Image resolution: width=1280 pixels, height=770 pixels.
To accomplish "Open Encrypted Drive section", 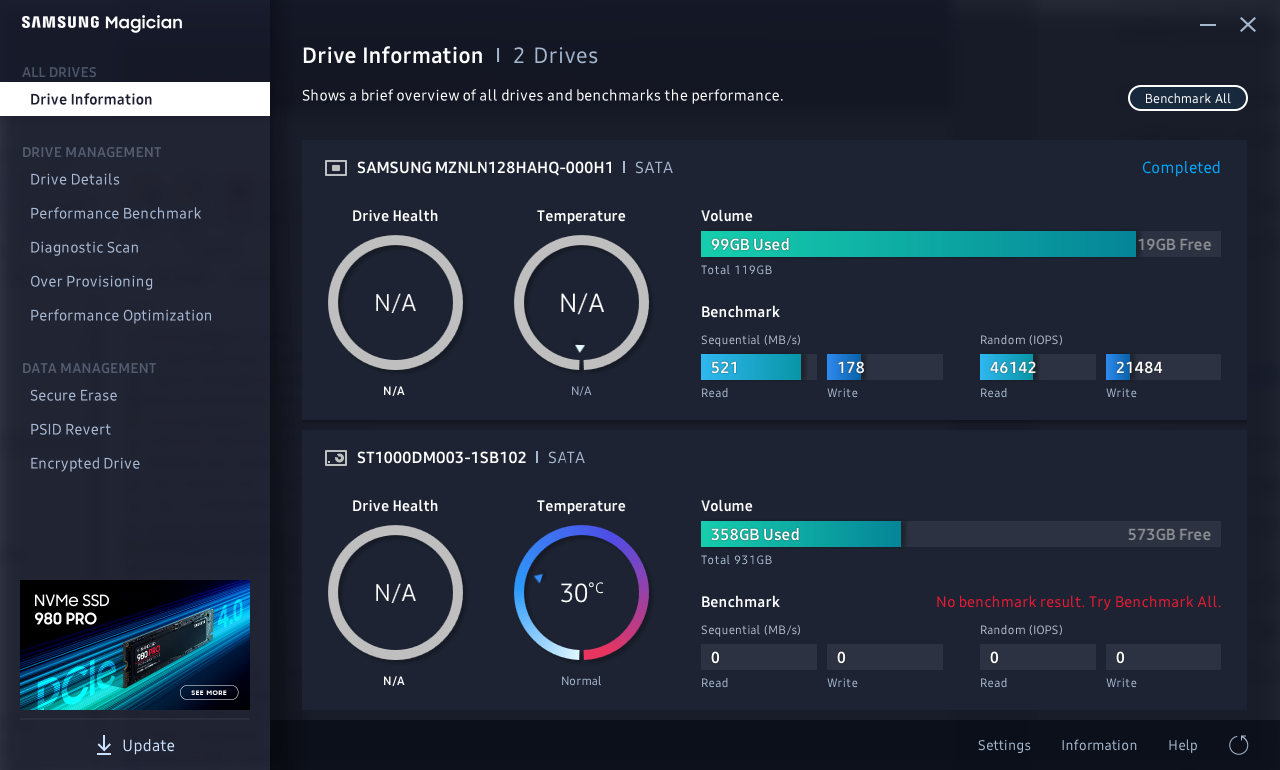I will tap(85, 463).
